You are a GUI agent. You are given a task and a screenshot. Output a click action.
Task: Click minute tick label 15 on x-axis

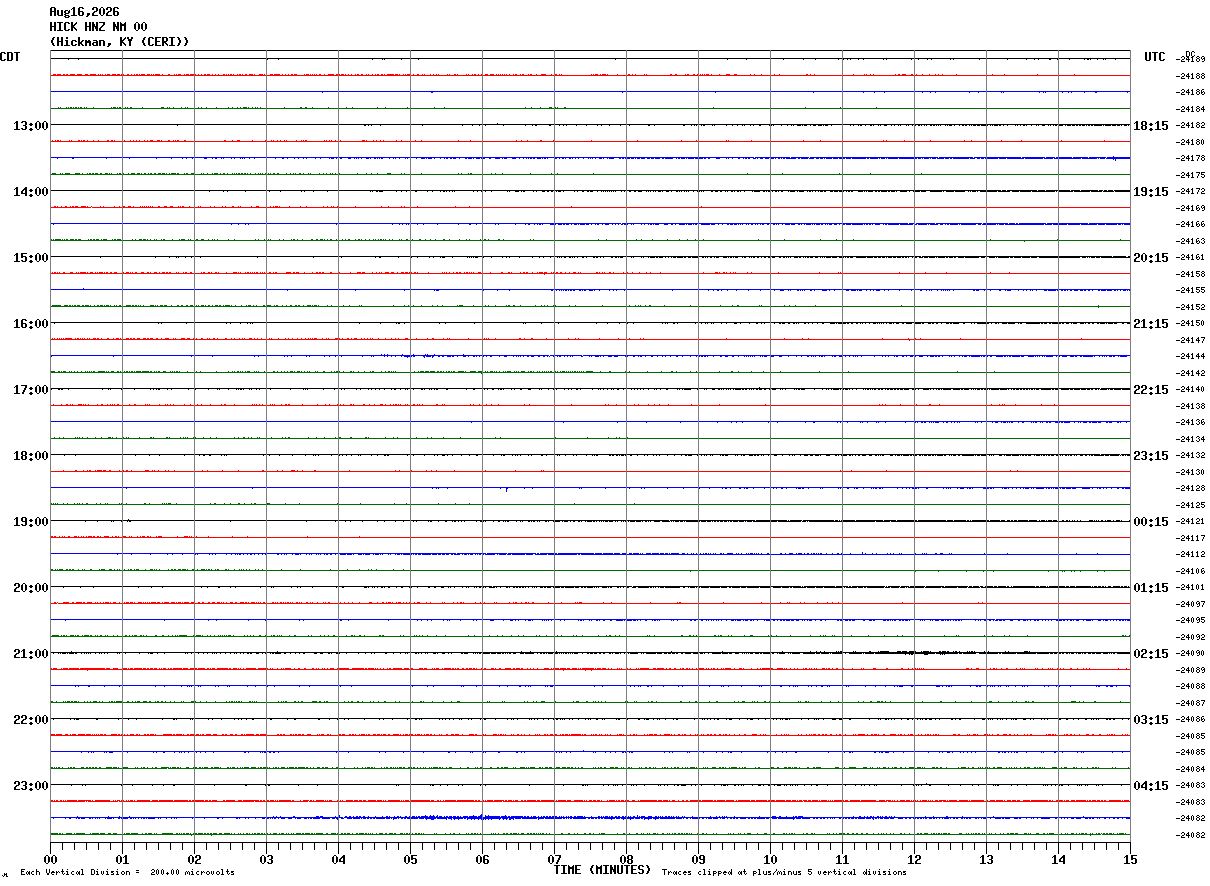tap(1130, 859)
